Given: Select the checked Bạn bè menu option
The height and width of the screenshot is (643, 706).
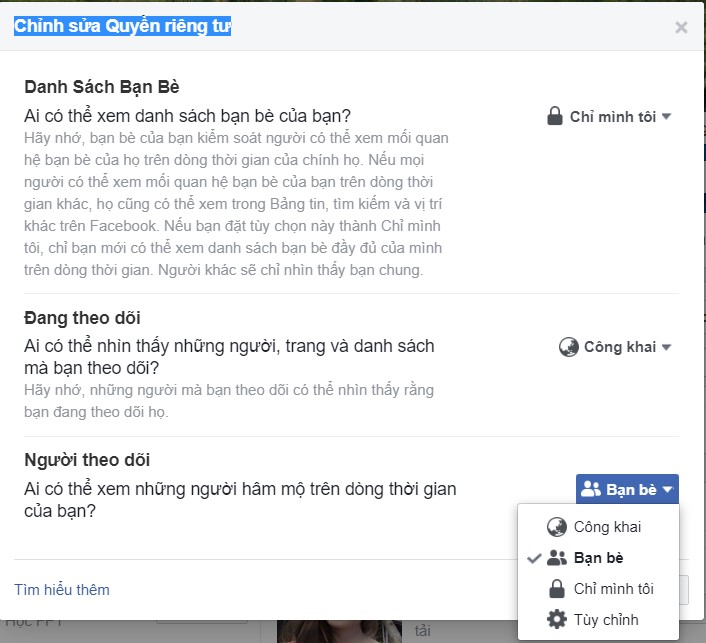Looking at the screenshot, I should click(x=598, y=558).
